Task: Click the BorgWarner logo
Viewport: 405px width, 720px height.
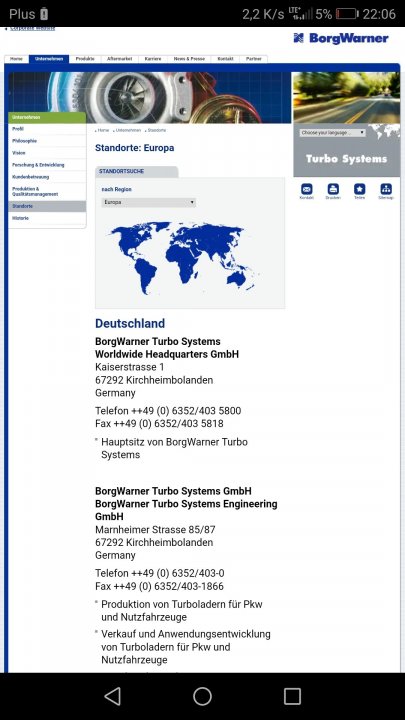Action: (x=341, y=38)
